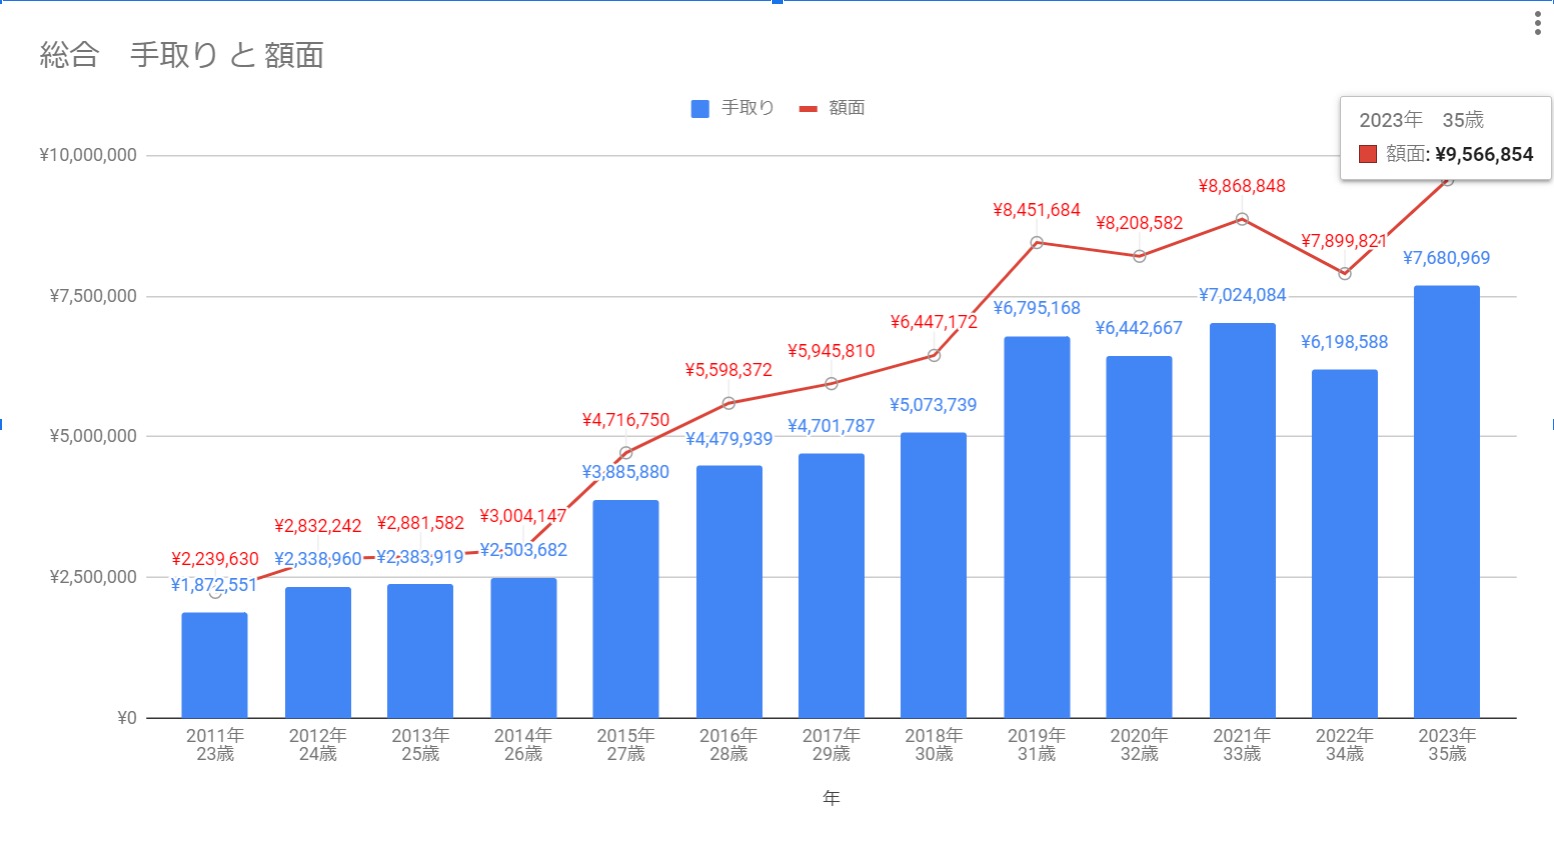The width and height of the screenshot is (1554, 844).
Task: Open the chart's three-dot options menu
Action: (1537, 24)
